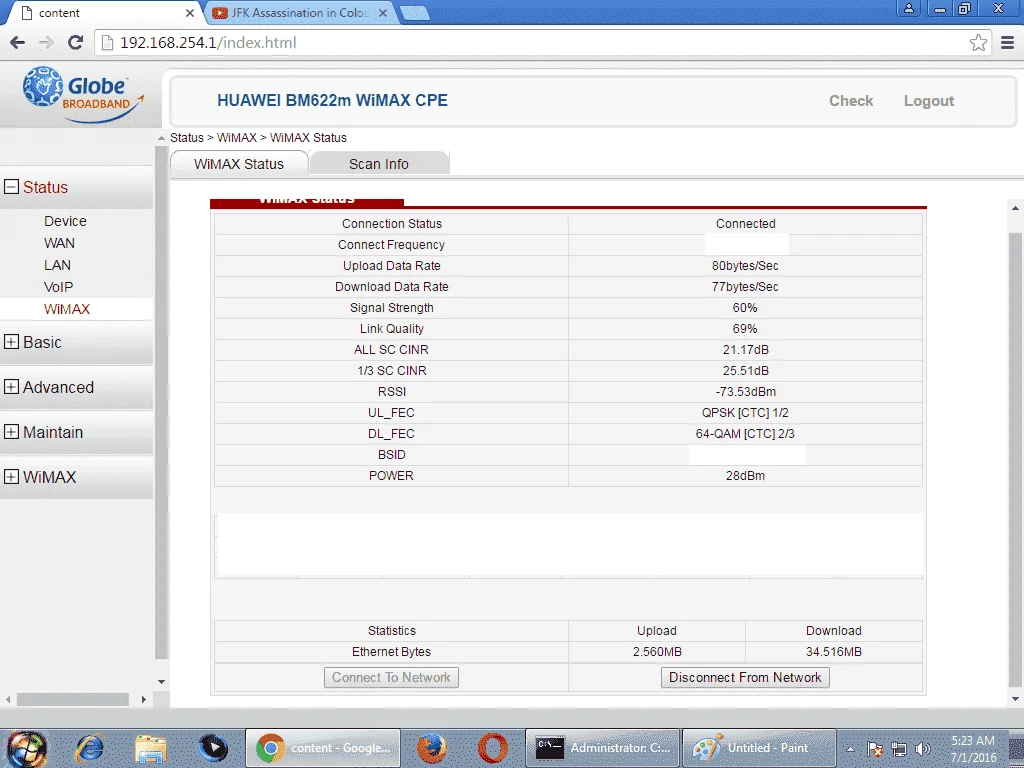Click the QPSK [CTC] 1/2 value

745,413
